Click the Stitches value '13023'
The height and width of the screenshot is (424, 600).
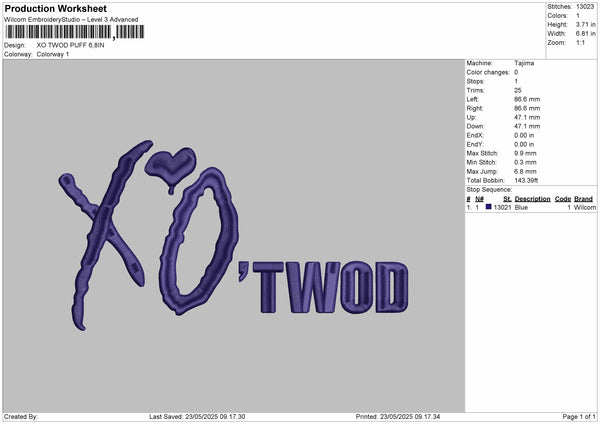click(585, 7)
